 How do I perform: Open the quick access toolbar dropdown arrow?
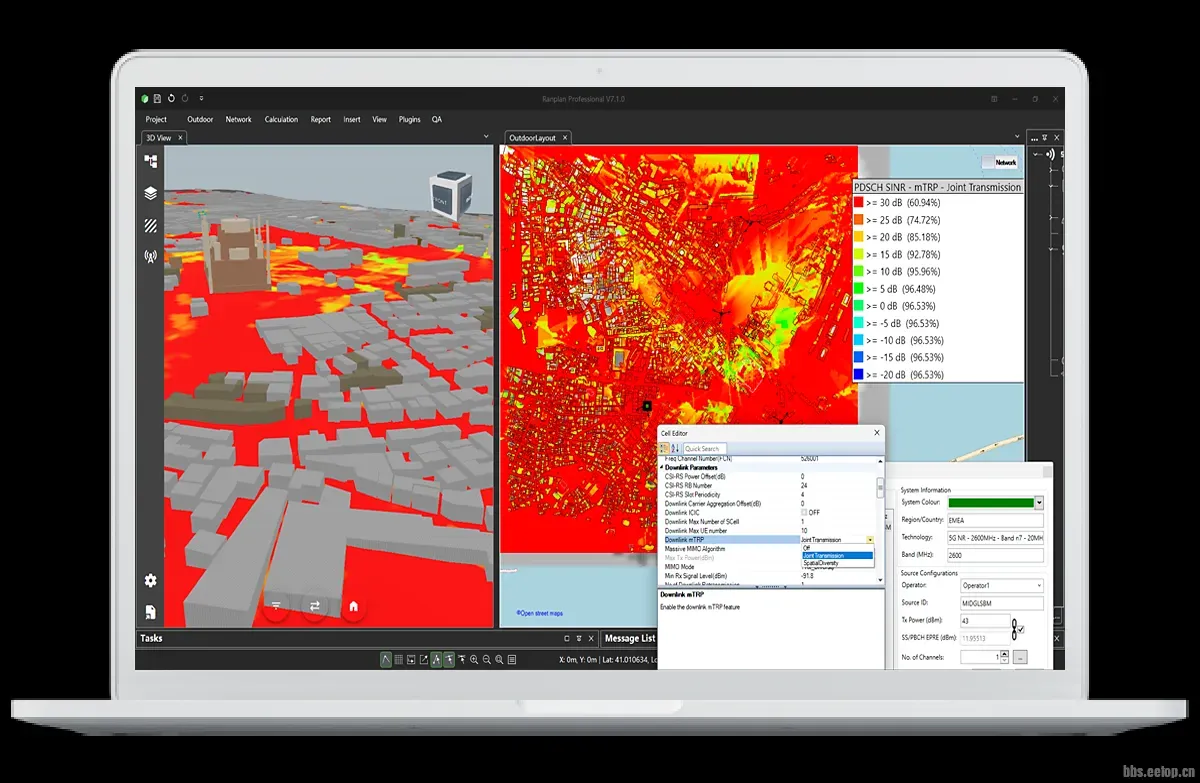[x=201, y=99]
